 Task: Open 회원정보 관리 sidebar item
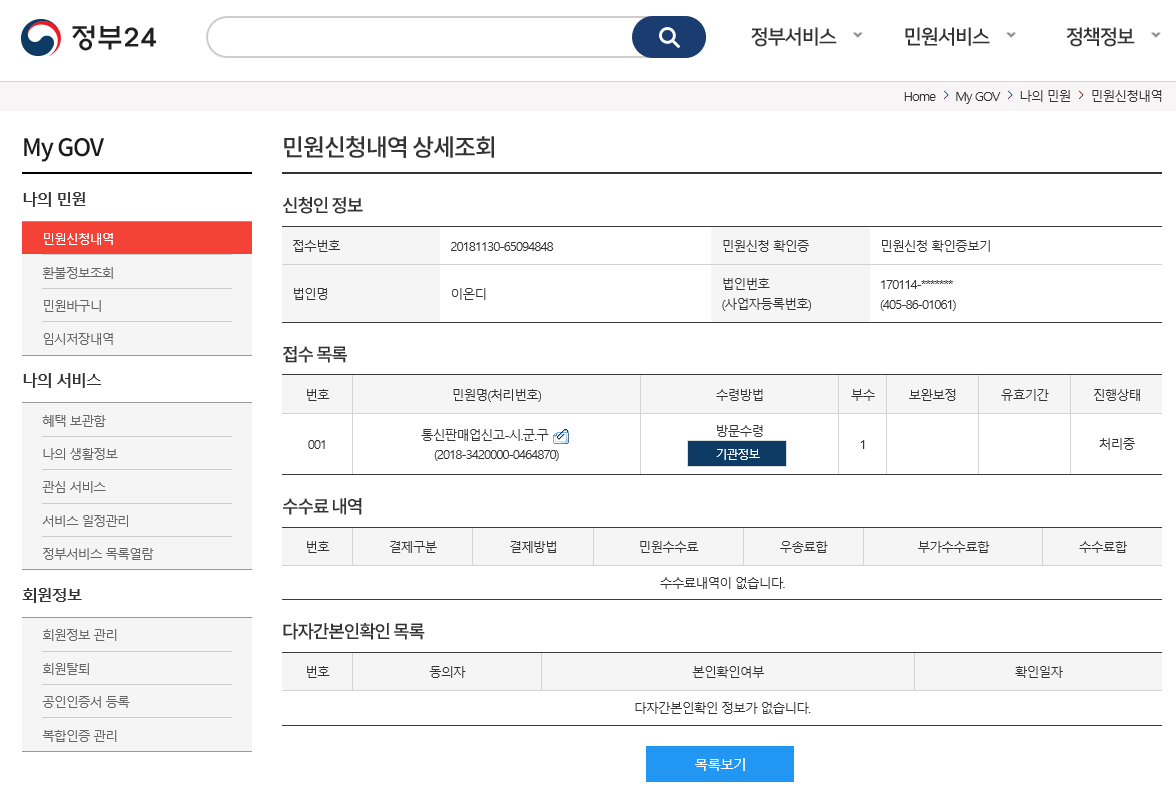[80, 634]
